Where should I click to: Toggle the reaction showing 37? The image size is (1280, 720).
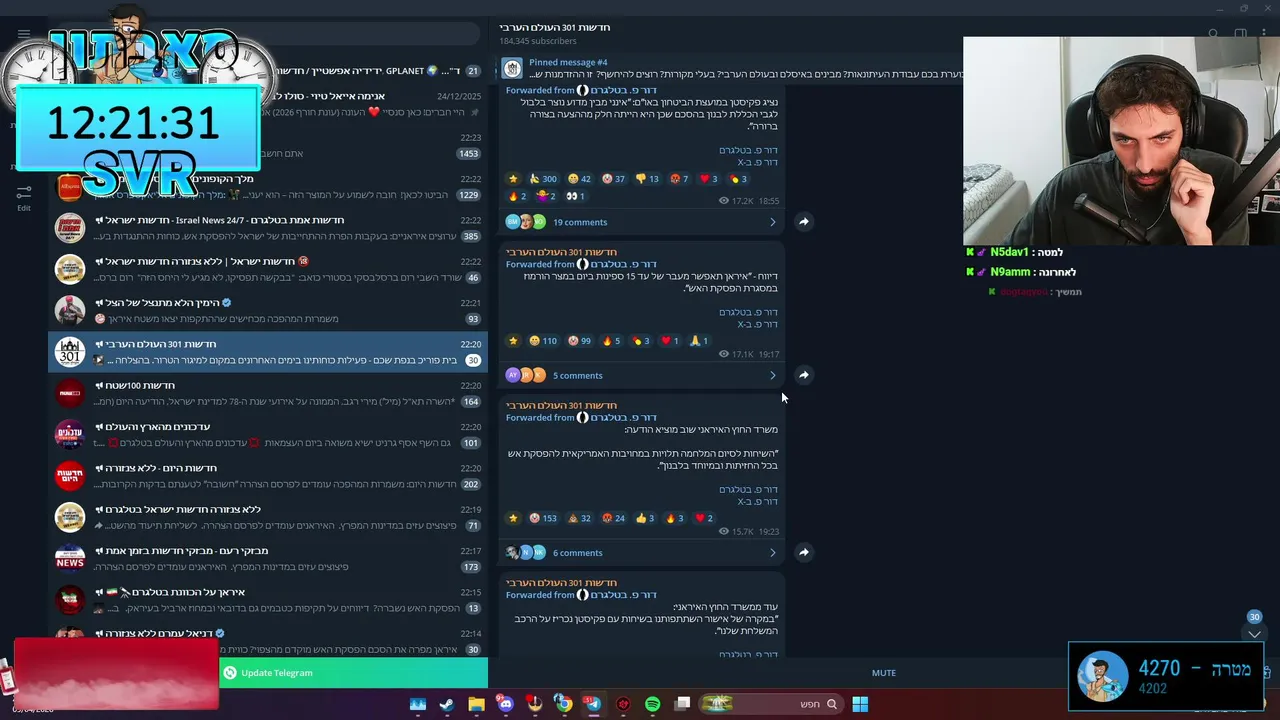pos(613,179)
